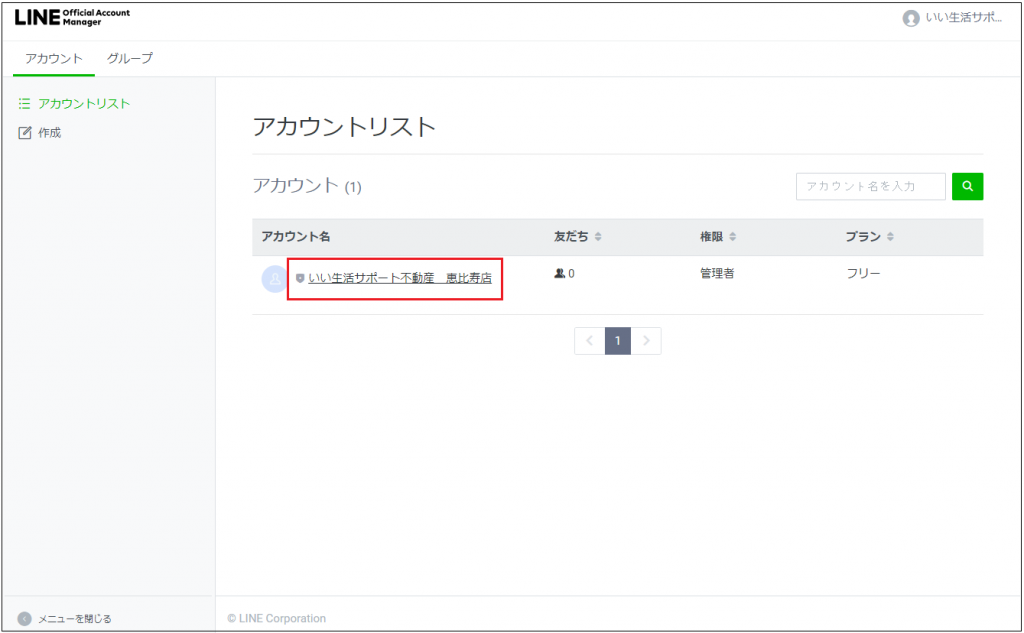Click the list icon beside アカウントリスト
Screen dimensions: 1024x633
(x=24, y=103)
